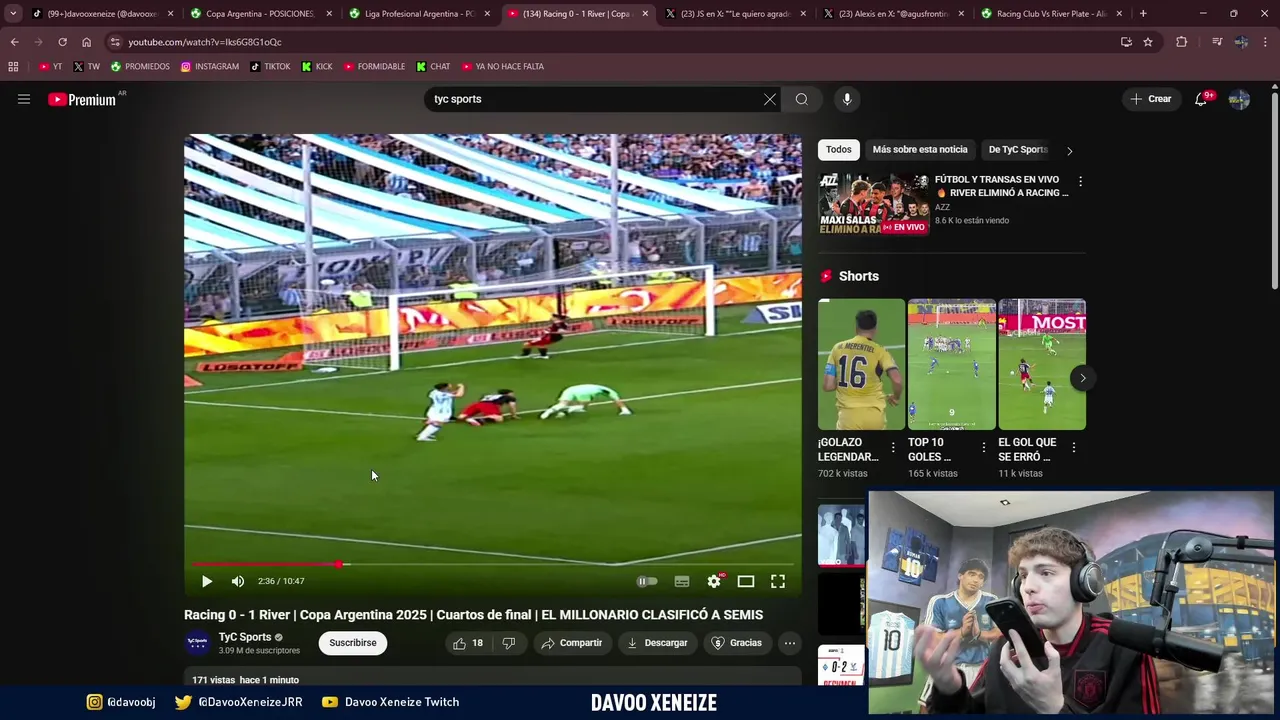This screenshot has width=1280, height=720.
Task: Open options for the TOP 10 GOLES short
Action: (983, 448)
